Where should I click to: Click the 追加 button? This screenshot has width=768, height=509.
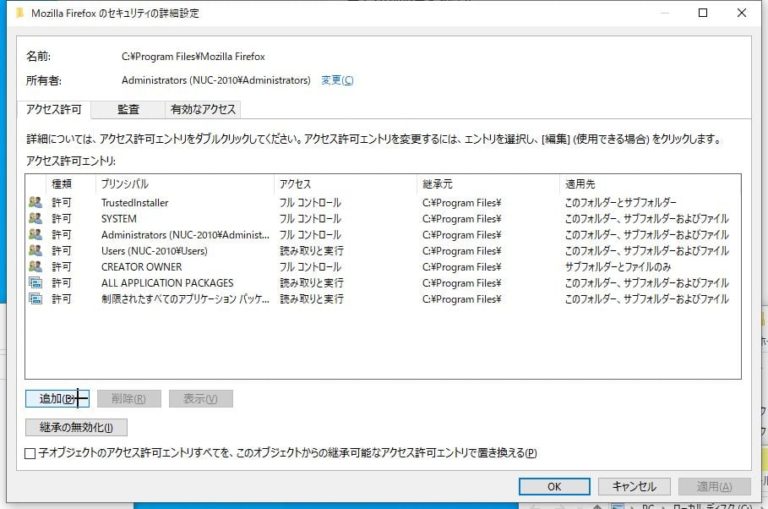(57, 399)
